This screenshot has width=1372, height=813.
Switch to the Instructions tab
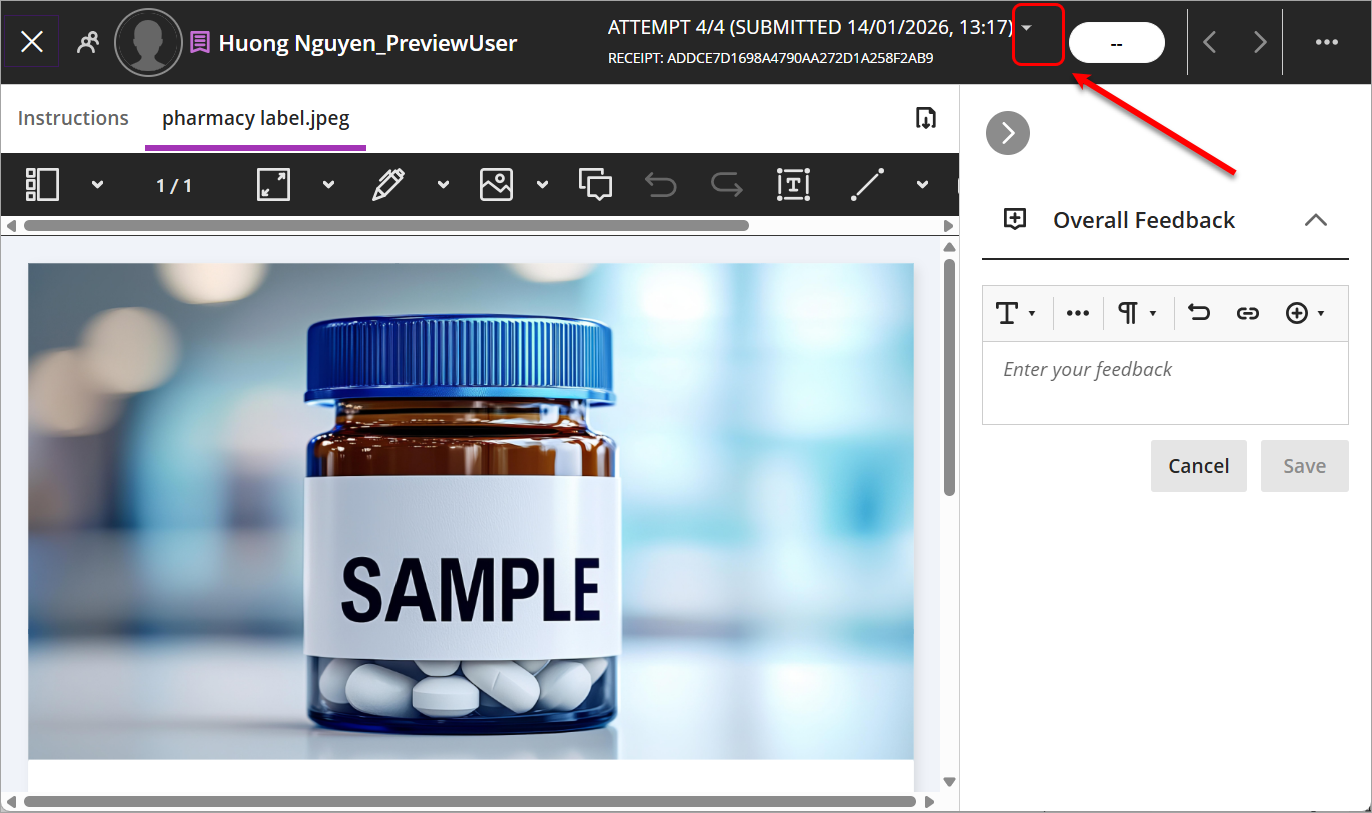(x=73, y=118)
